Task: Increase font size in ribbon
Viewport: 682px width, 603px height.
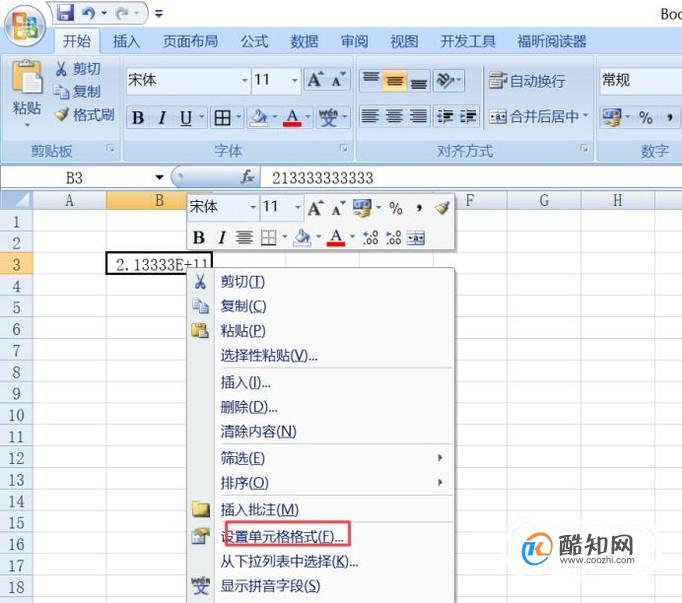Action: point(315,80)
